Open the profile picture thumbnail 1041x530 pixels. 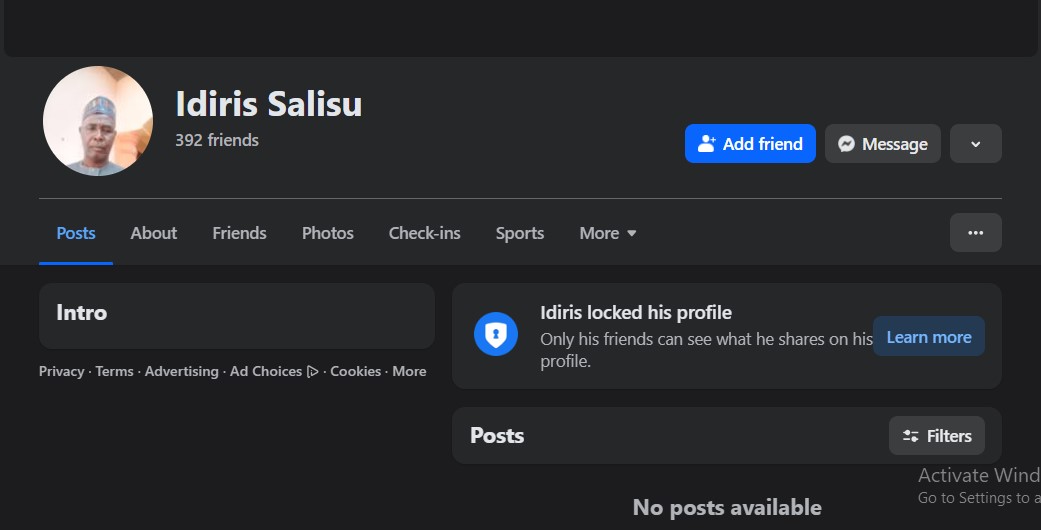click(98, 121)
